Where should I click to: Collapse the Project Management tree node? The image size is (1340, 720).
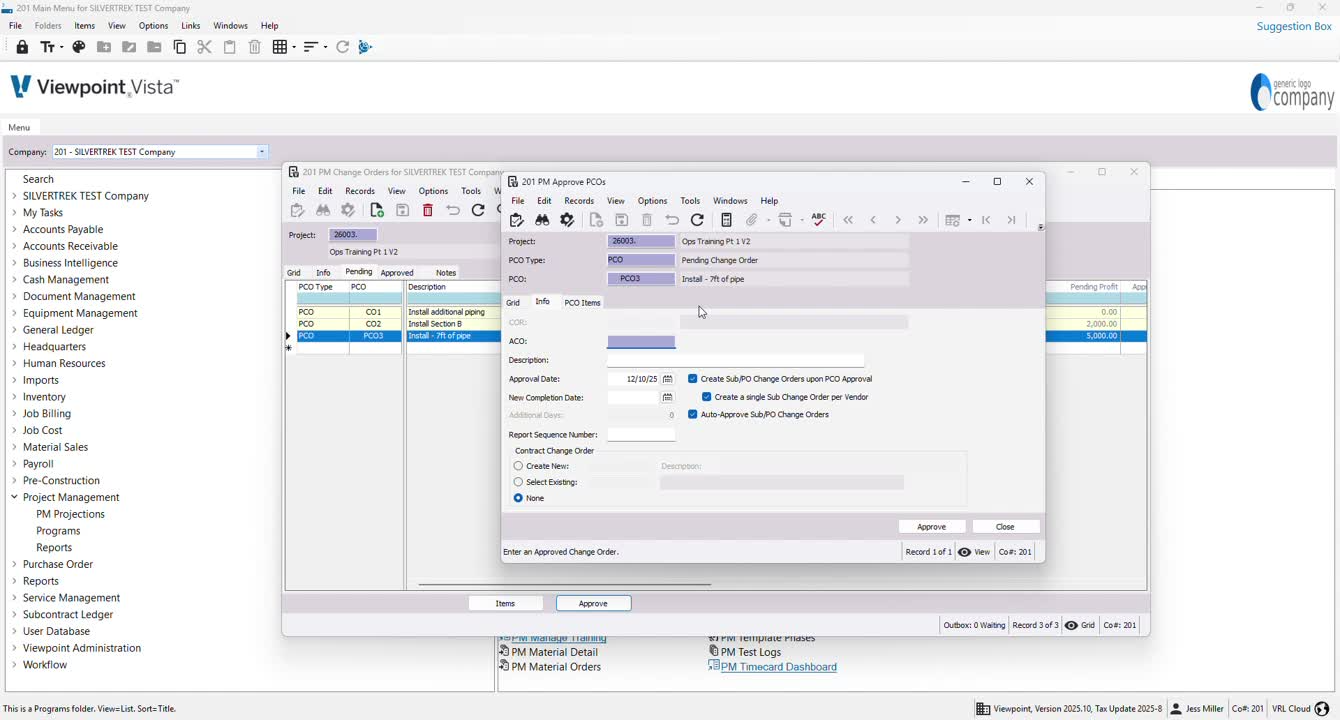coord(14,497)
